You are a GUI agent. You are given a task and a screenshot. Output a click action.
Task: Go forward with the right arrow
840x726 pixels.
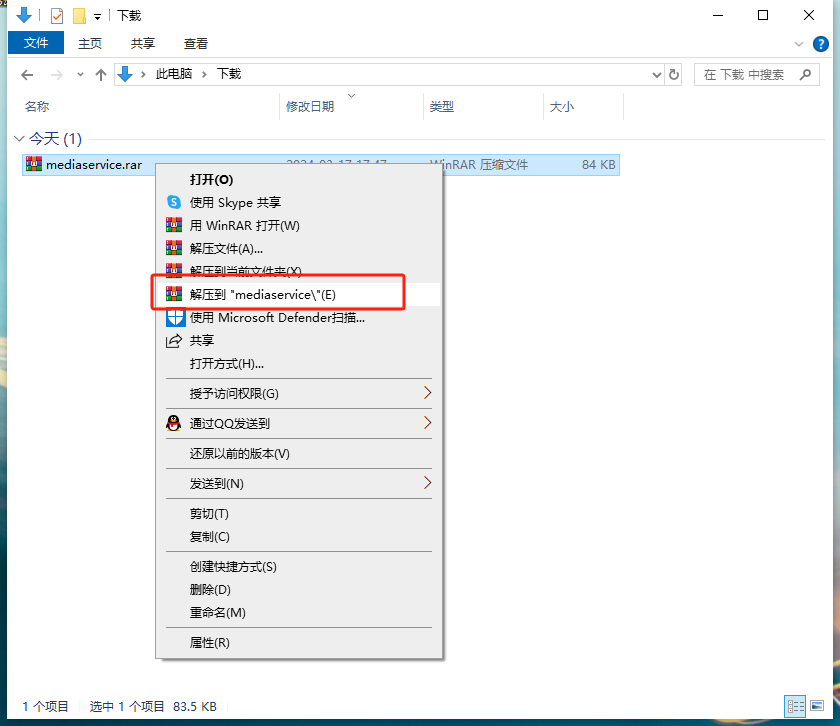click(56, 75)
